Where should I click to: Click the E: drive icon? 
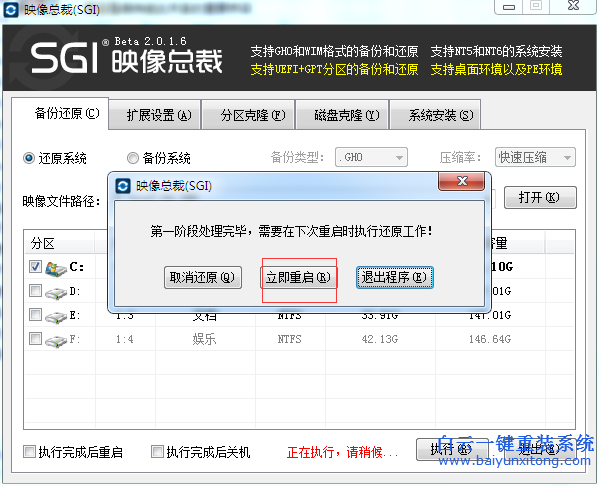pos(55,317)
